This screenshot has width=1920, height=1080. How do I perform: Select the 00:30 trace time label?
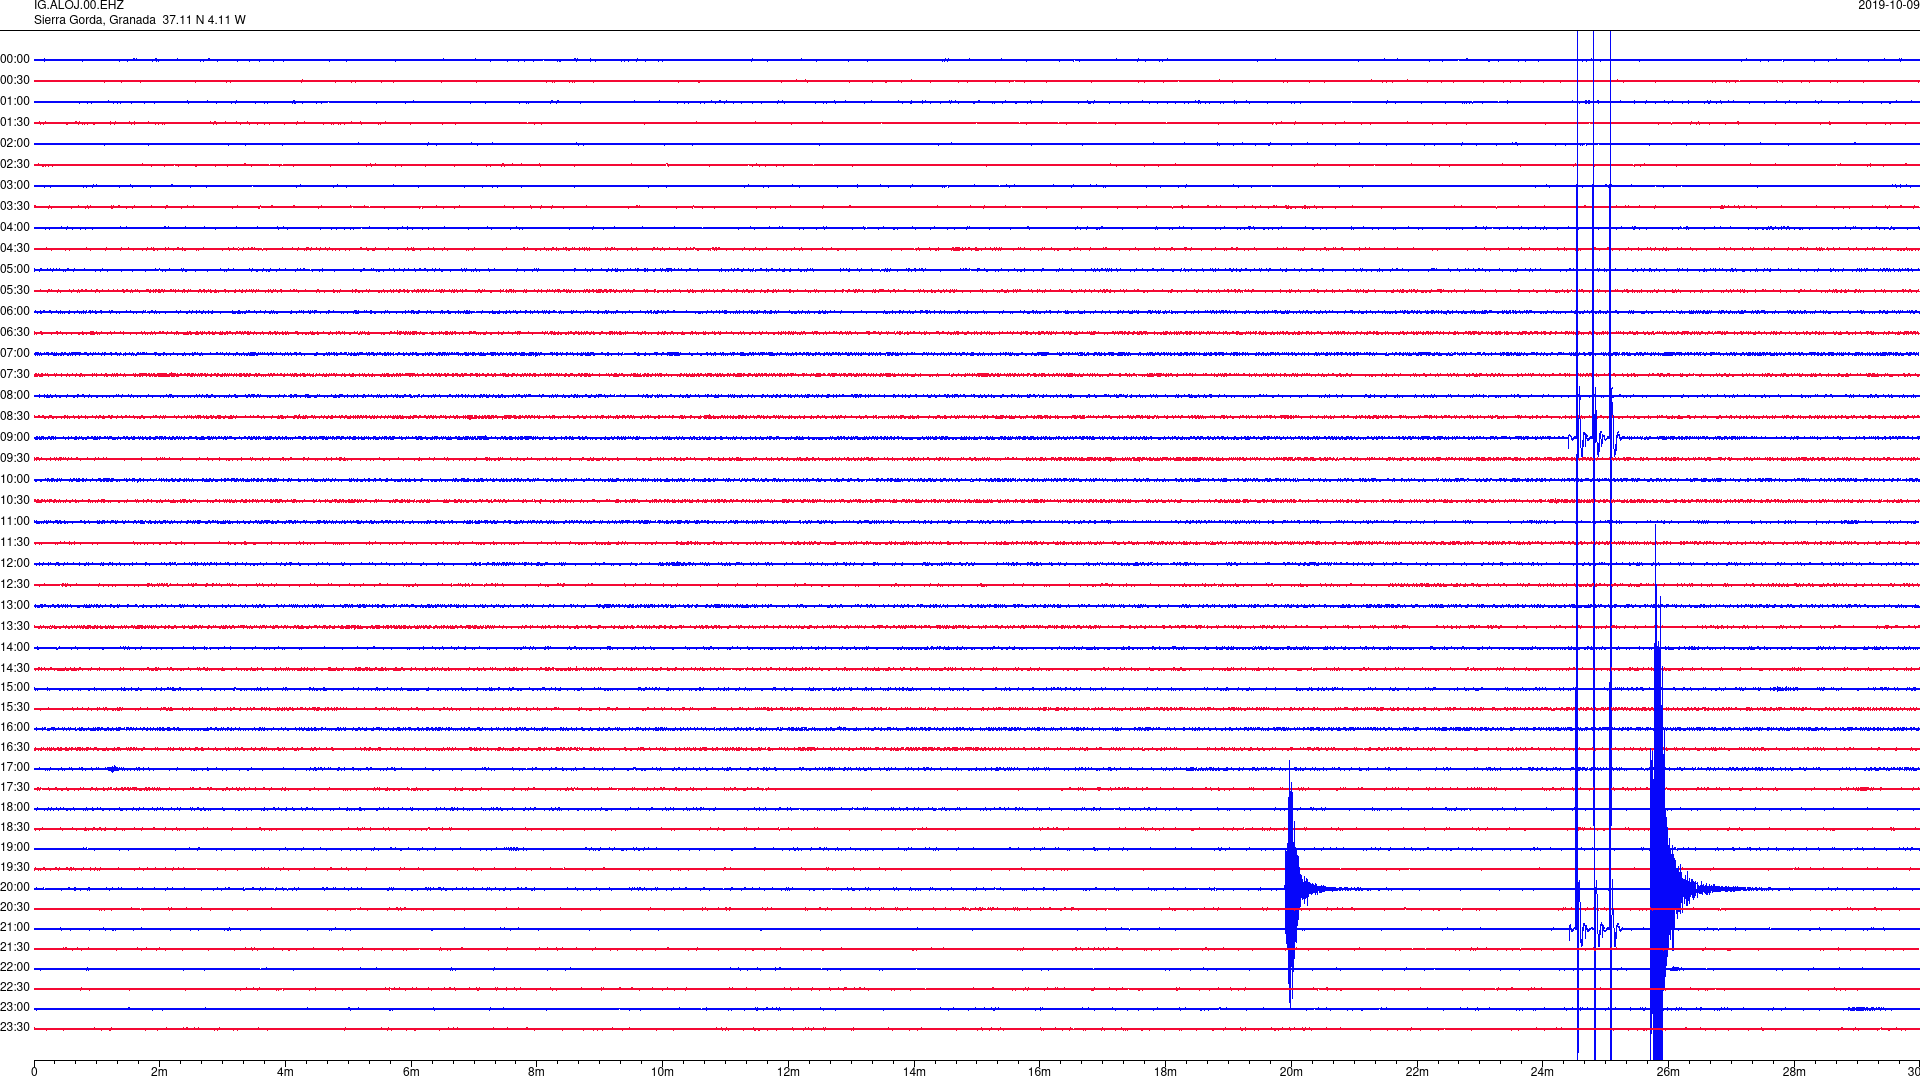(x=15, y=80)
